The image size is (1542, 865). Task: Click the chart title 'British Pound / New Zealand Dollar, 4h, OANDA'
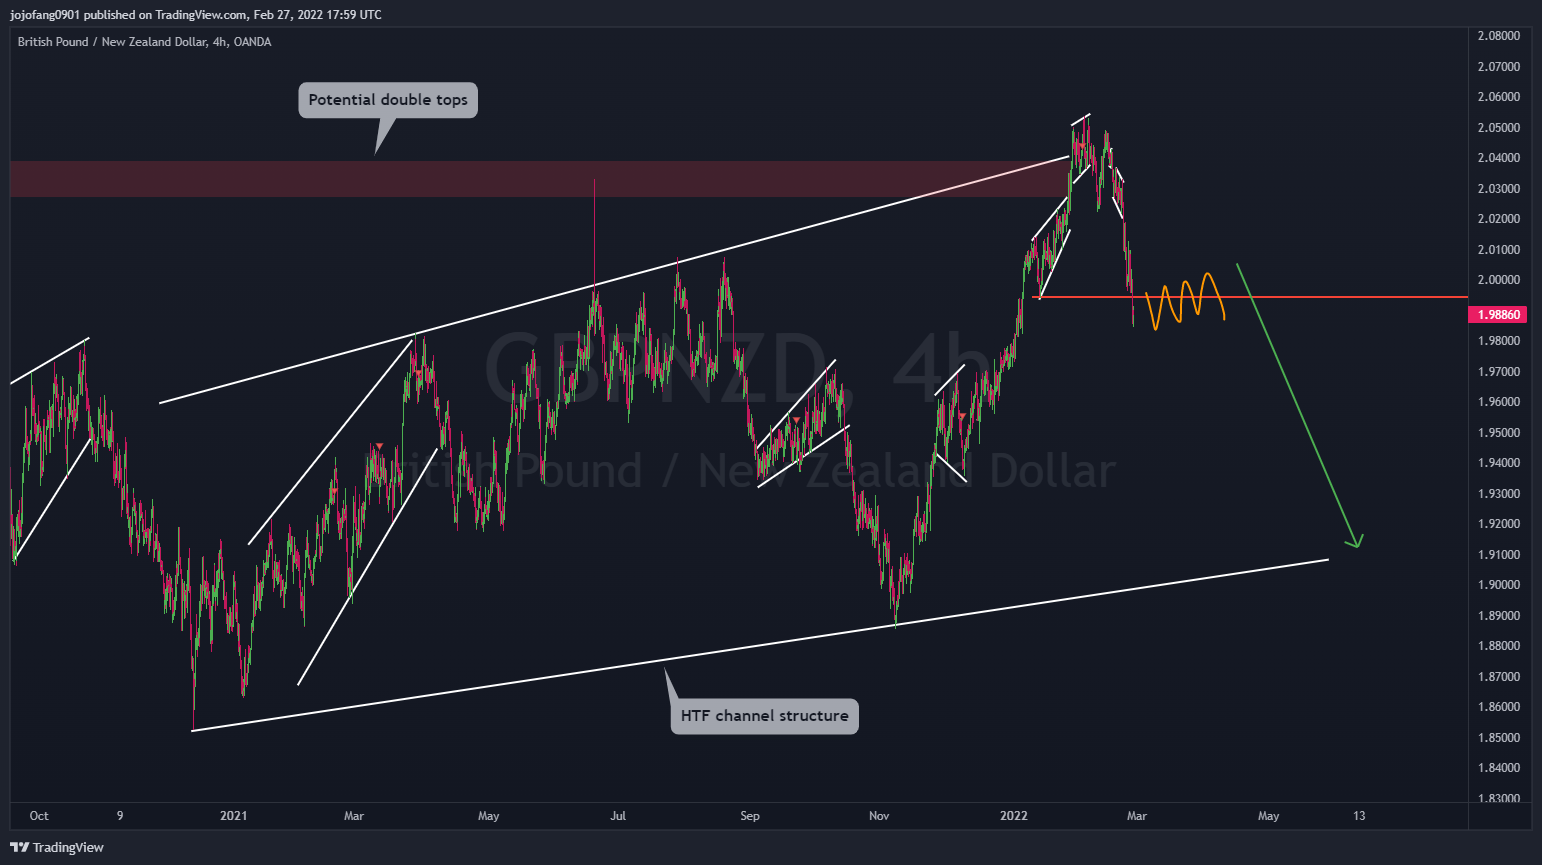144,42
